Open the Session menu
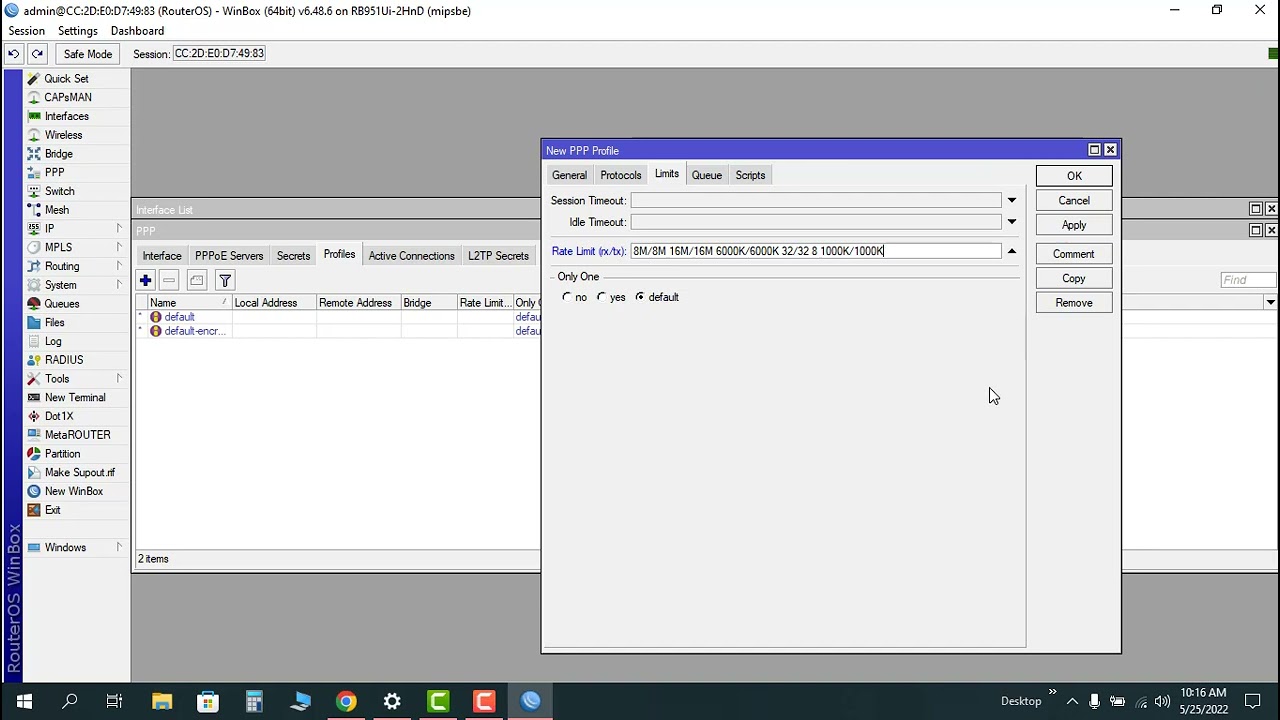The height and width of the screenshot is (720, 1280). point(27,31)
